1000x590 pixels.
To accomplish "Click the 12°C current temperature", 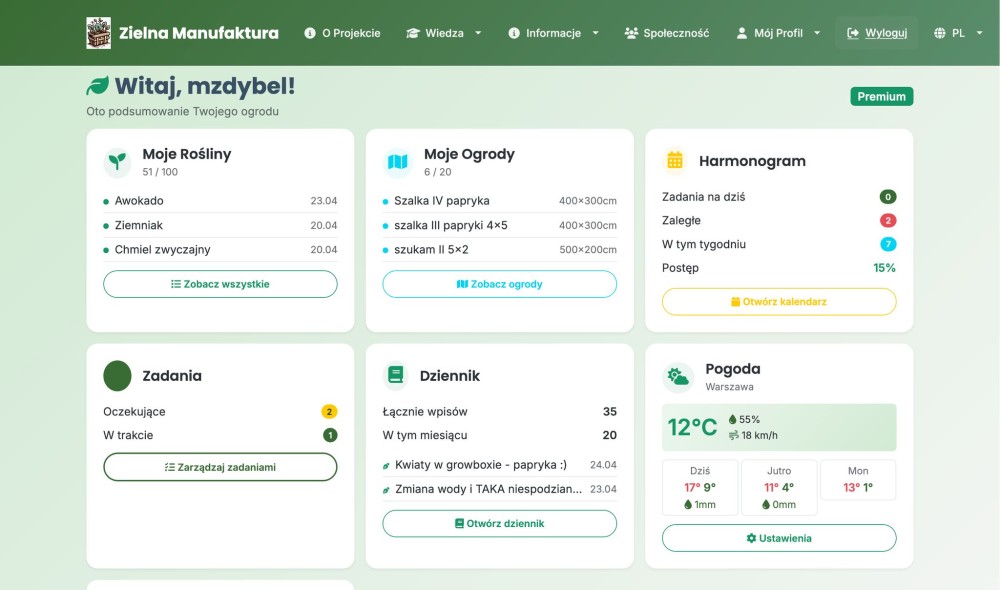I will [692, 427].
